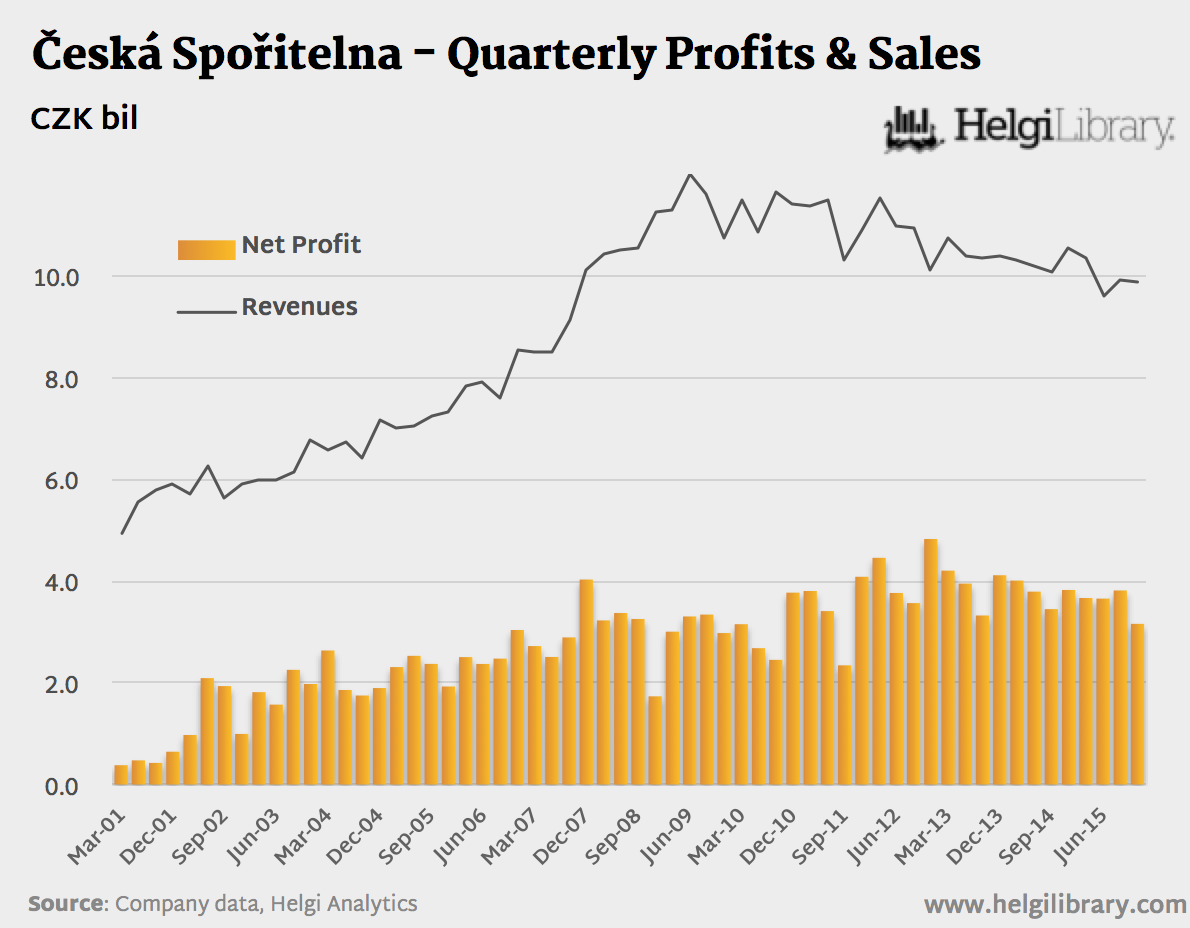Open the www.helgilibrary.com link
The height and width of the screenshot is (928, 1190).
point(1055,905)
